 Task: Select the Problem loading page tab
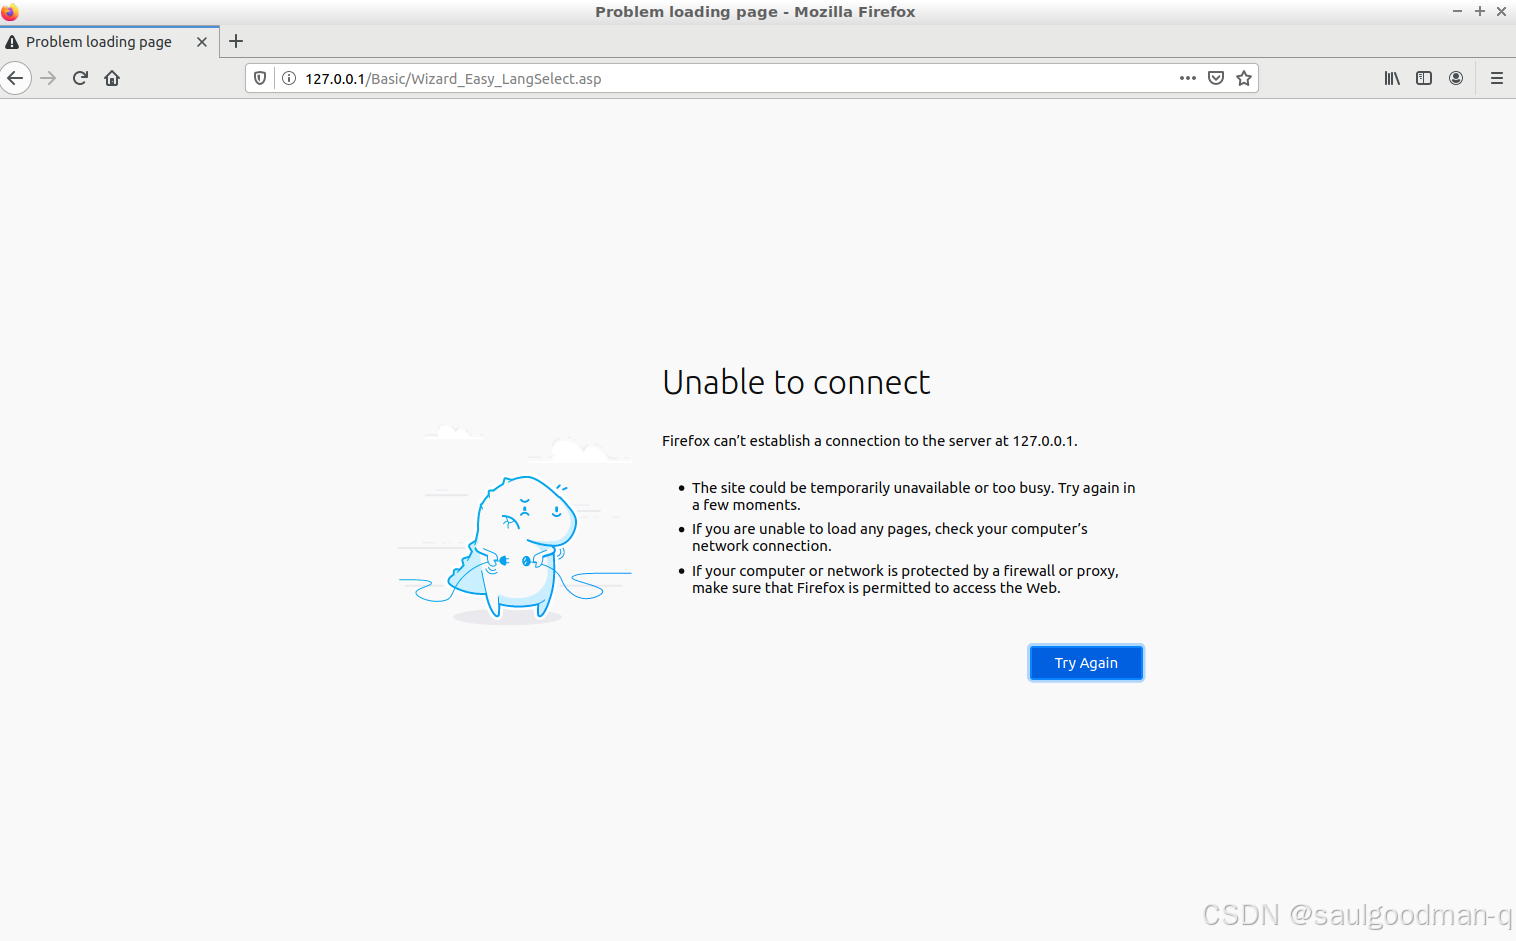coord(109,42)
